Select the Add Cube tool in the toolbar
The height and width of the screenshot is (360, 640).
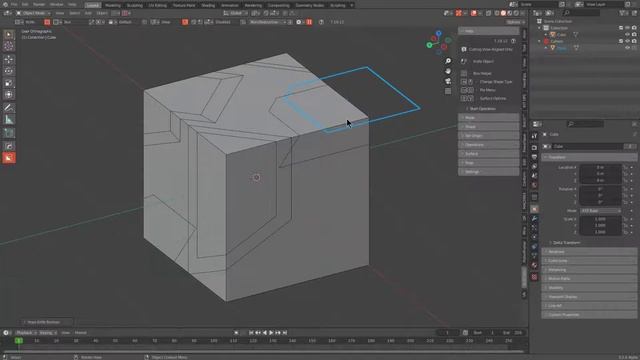point(9,133)
